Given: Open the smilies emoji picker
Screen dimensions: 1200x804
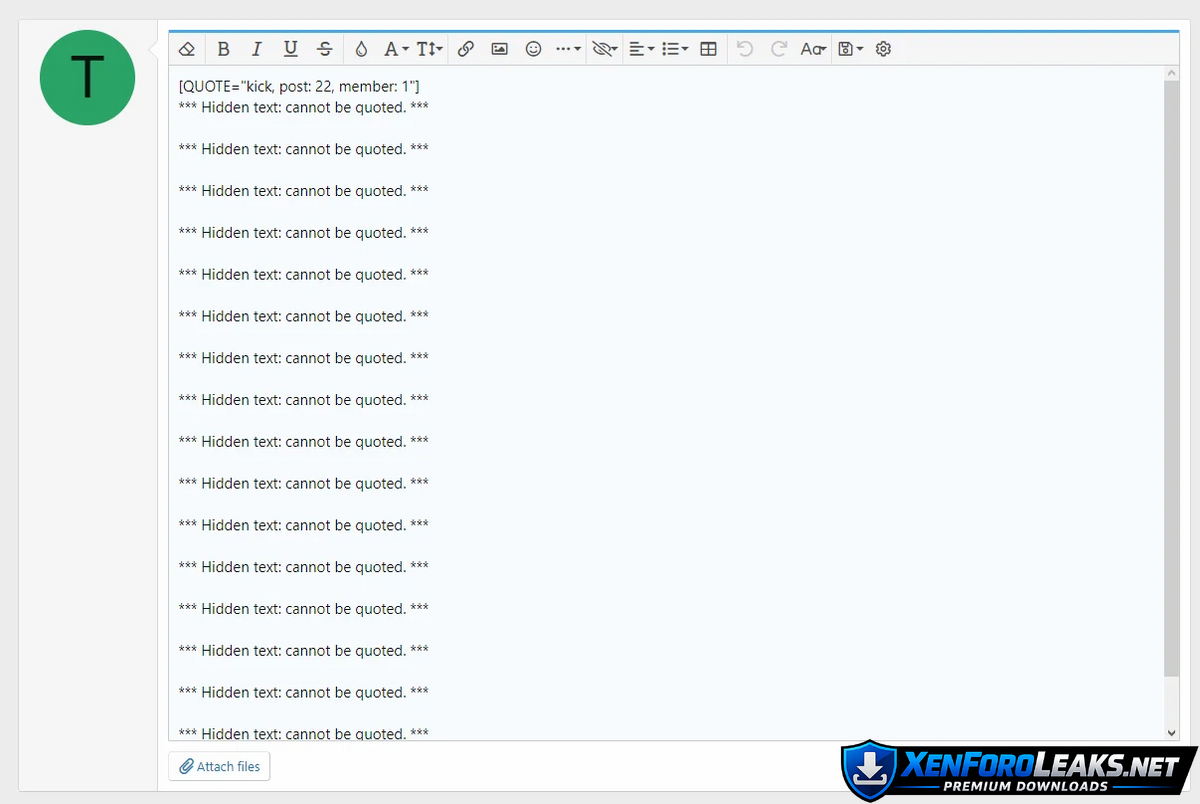Looking at the screenshot, I should [x=533, y=49].
